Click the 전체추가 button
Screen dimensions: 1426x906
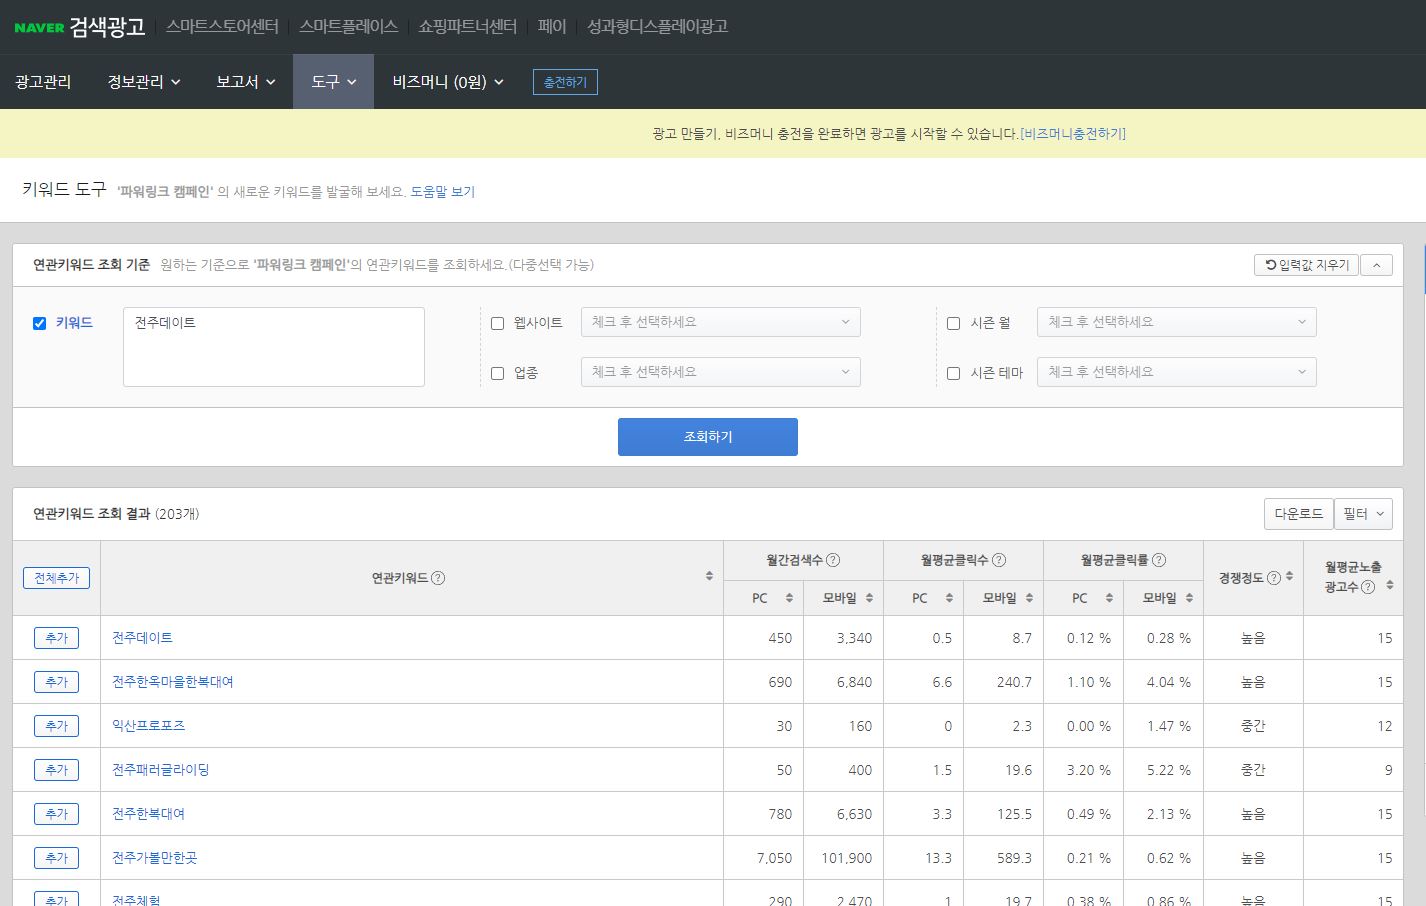coord(56,578)
